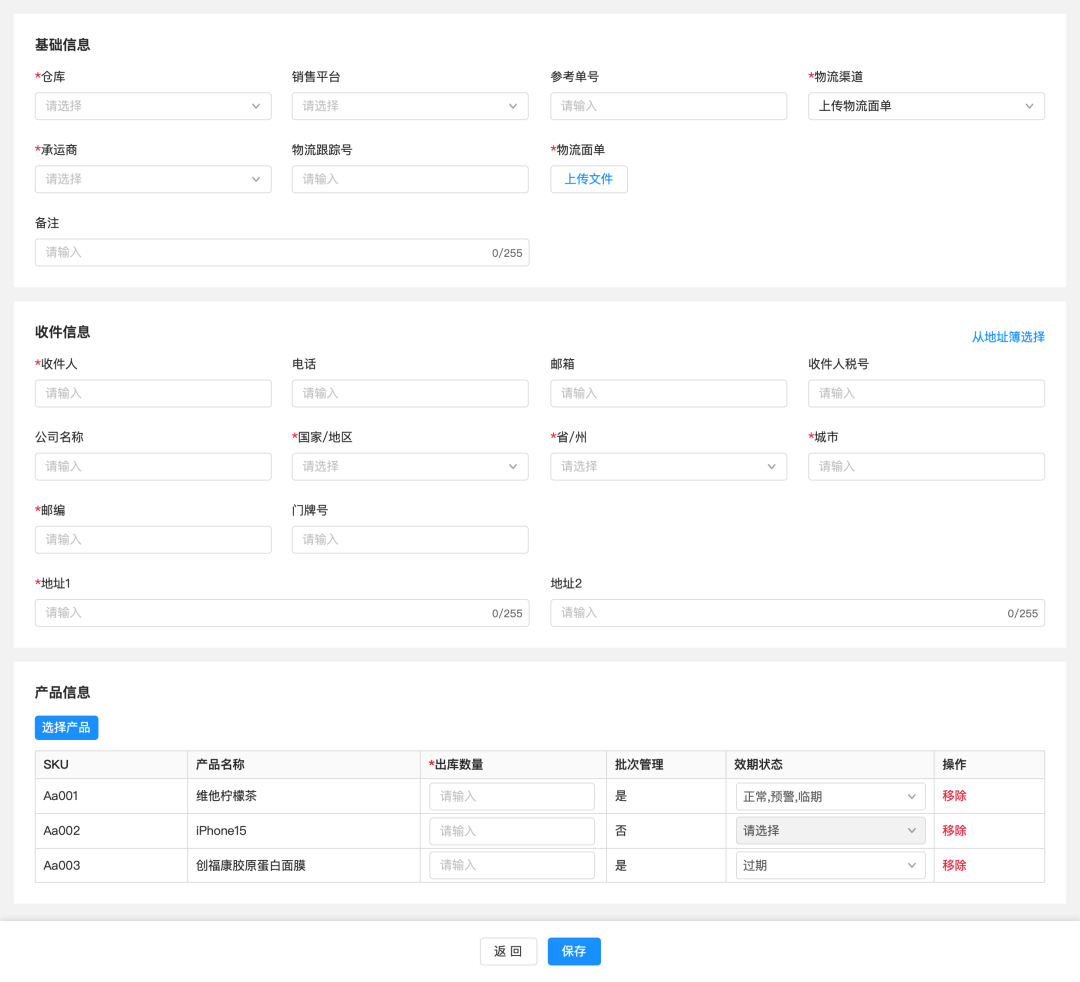Click the 保存 save button

[x=574, y=951]
